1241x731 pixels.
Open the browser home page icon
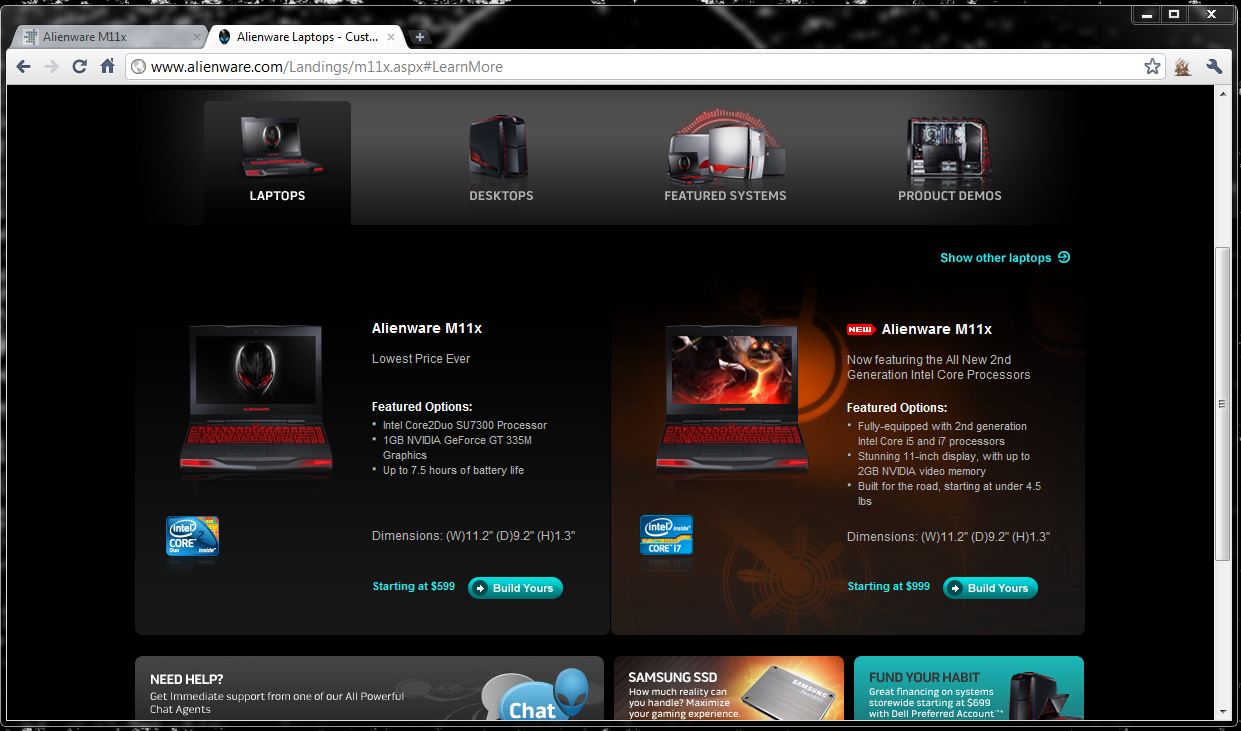(107, 67)
